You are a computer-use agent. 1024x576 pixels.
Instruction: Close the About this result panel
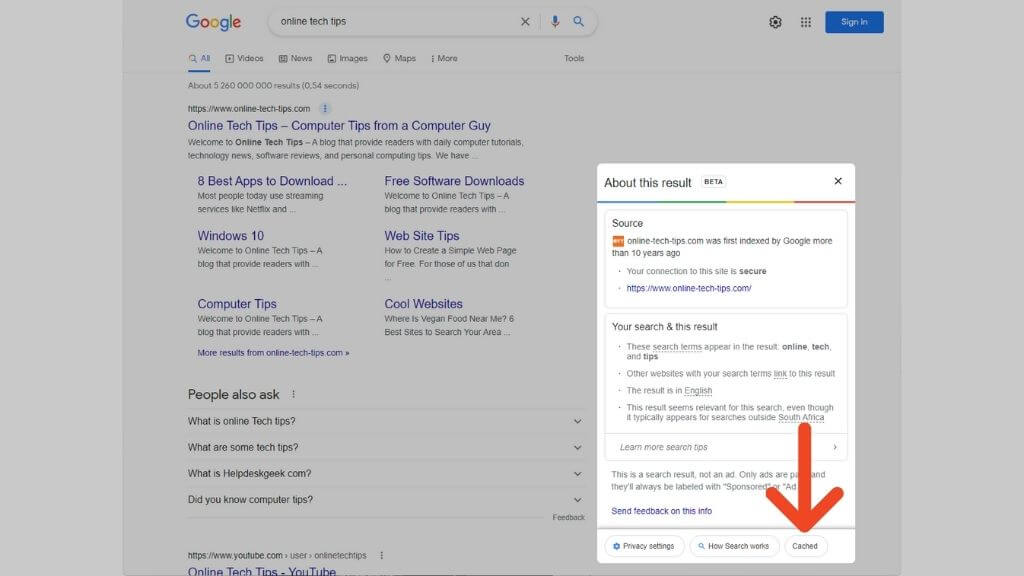(x=838, y=181)
